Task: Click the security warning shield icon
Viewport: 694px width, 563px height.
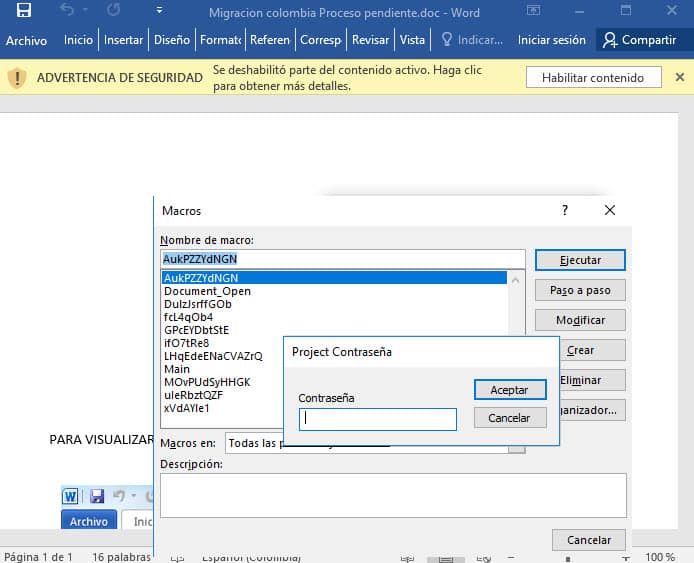Action: pyautogui.click(x=17, y=78)
